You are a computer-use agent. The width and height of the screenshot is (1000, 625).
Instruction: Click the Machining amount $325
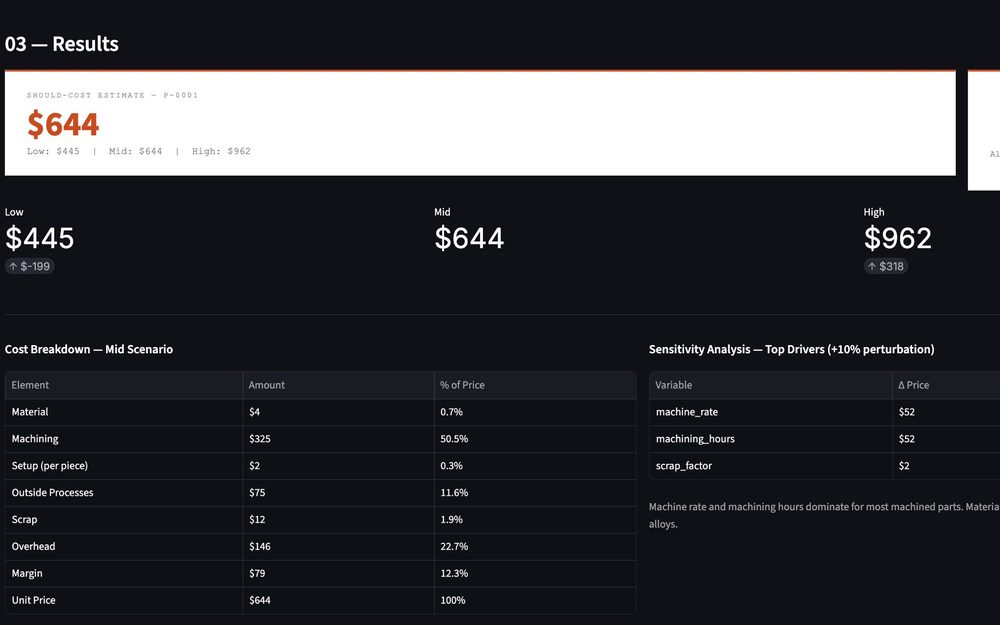tap(338, 439)
